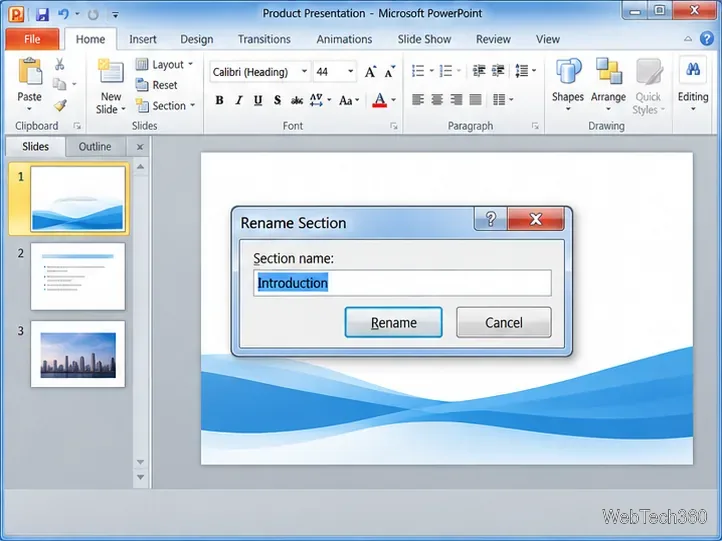The height and width of the screenshot is (541, 722).
Task: Click the Redo icon in title bar
Action: [x=93, y=15]
